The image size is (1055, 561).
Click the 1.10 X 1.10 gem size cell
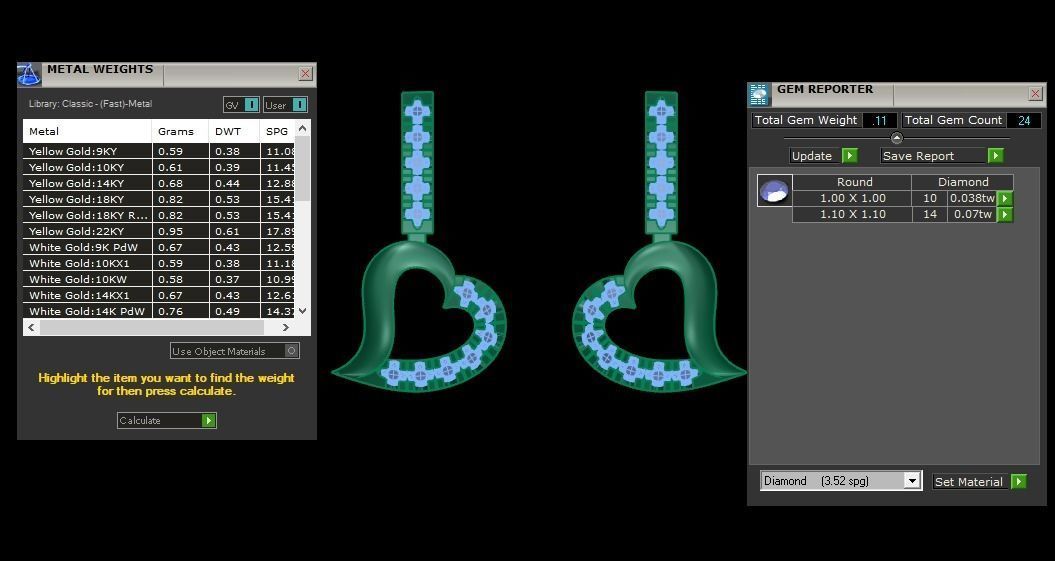pos(852,215)
